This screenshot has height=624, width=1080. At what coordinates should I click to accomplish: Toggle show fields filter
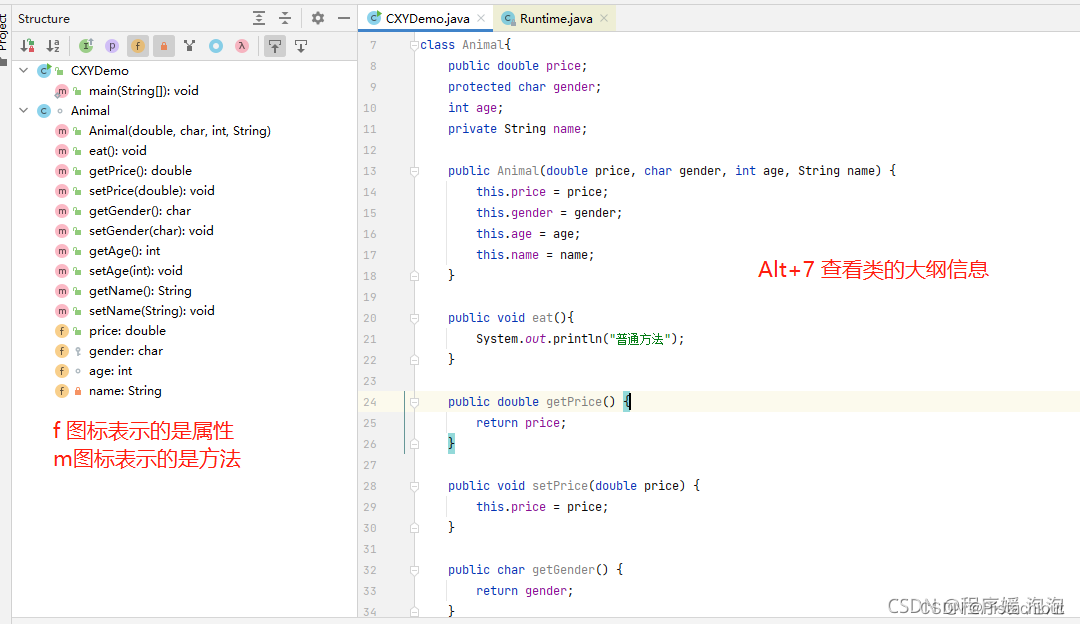pos(138,46)
